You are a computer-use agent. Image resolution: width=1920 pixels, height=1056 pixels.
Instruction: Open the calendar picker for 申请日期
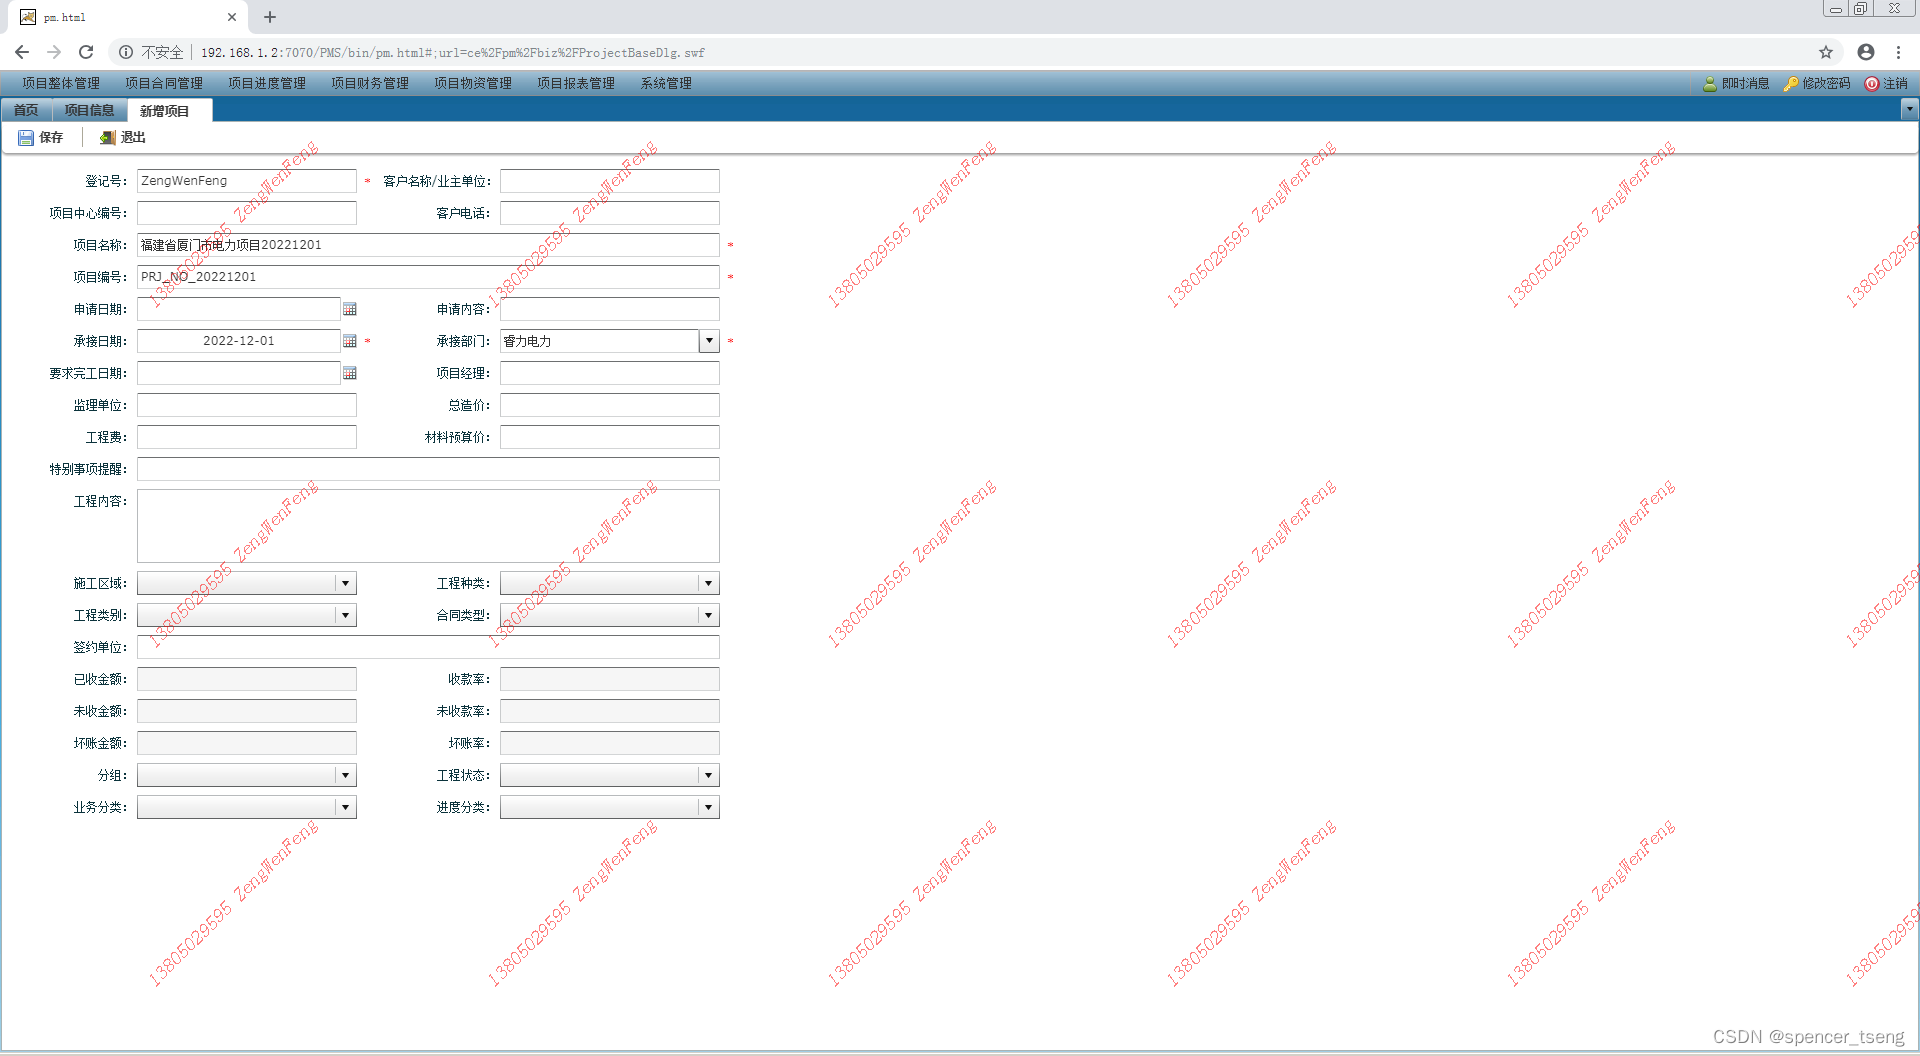point(349,309)
